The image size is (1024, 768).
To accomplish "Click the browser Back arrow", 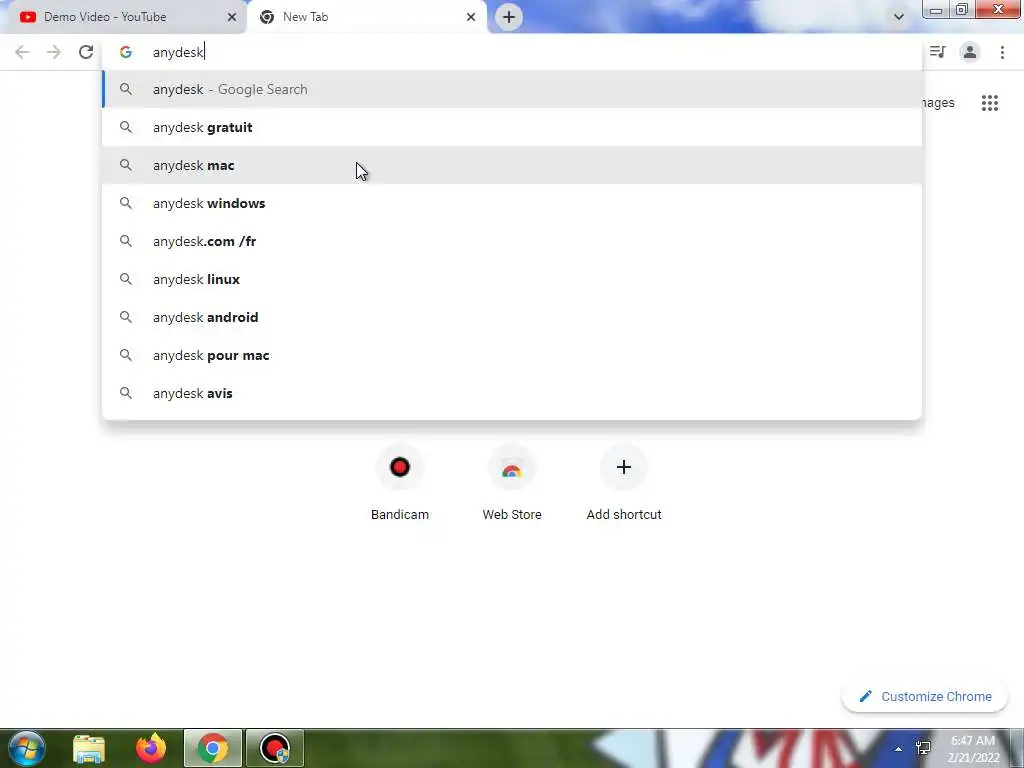I will tap(22, 52).
